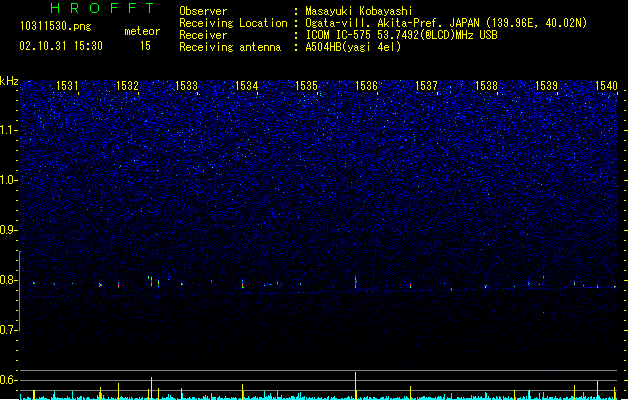Click the 'Receiver' field label
This screenshot has width=629, height=400.
tap(203, 35)
